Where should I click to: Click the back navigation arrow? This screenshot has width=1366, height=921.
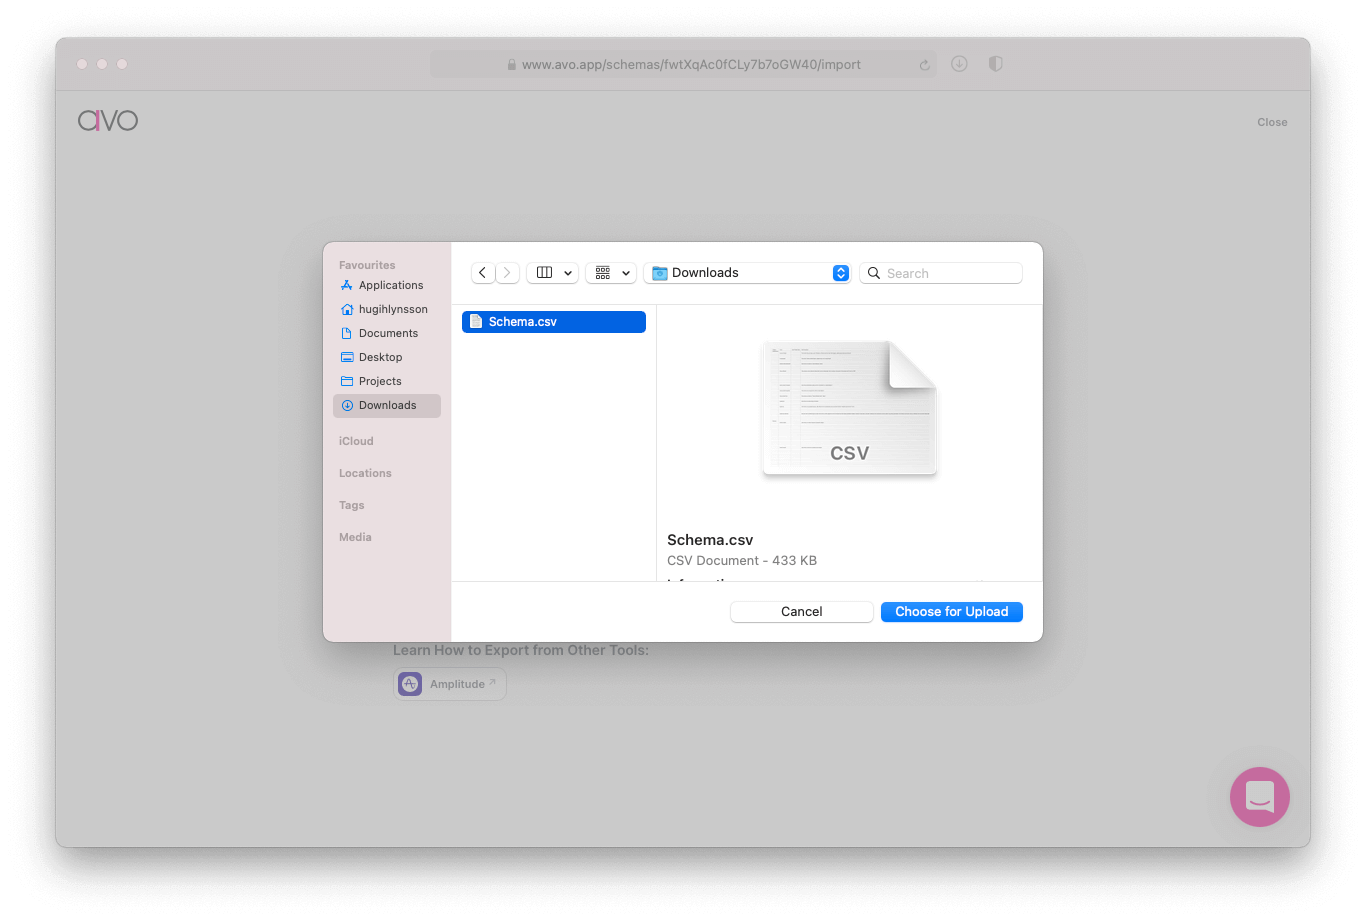coord(483,272)
